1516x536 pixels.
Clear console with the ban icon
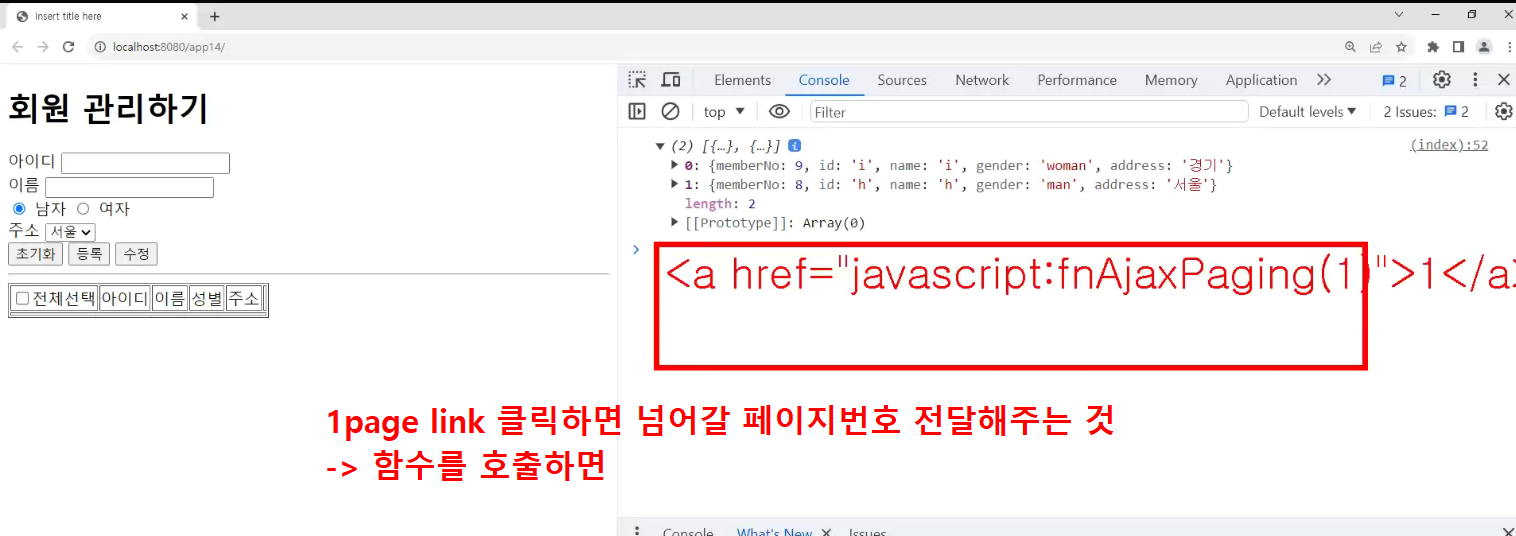tap(670, 111)
